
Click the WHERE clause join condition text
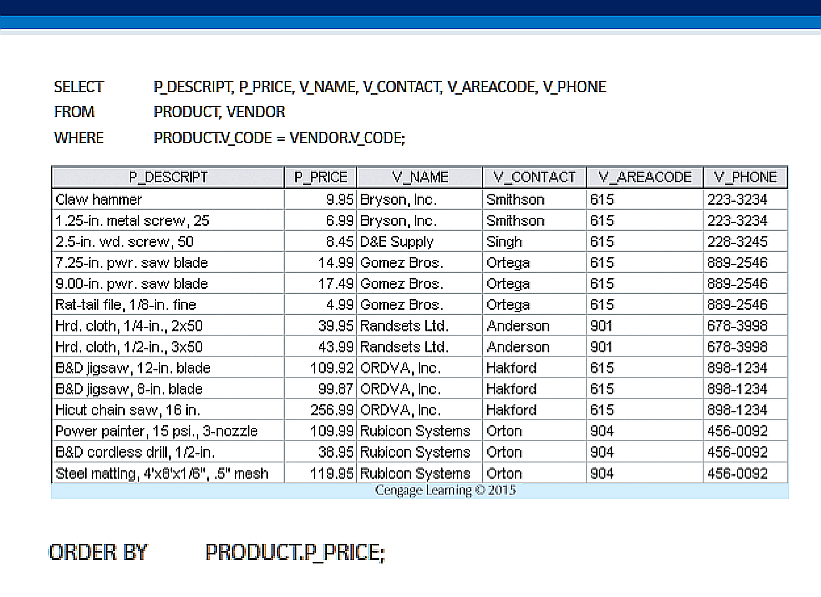pos(279,137)
